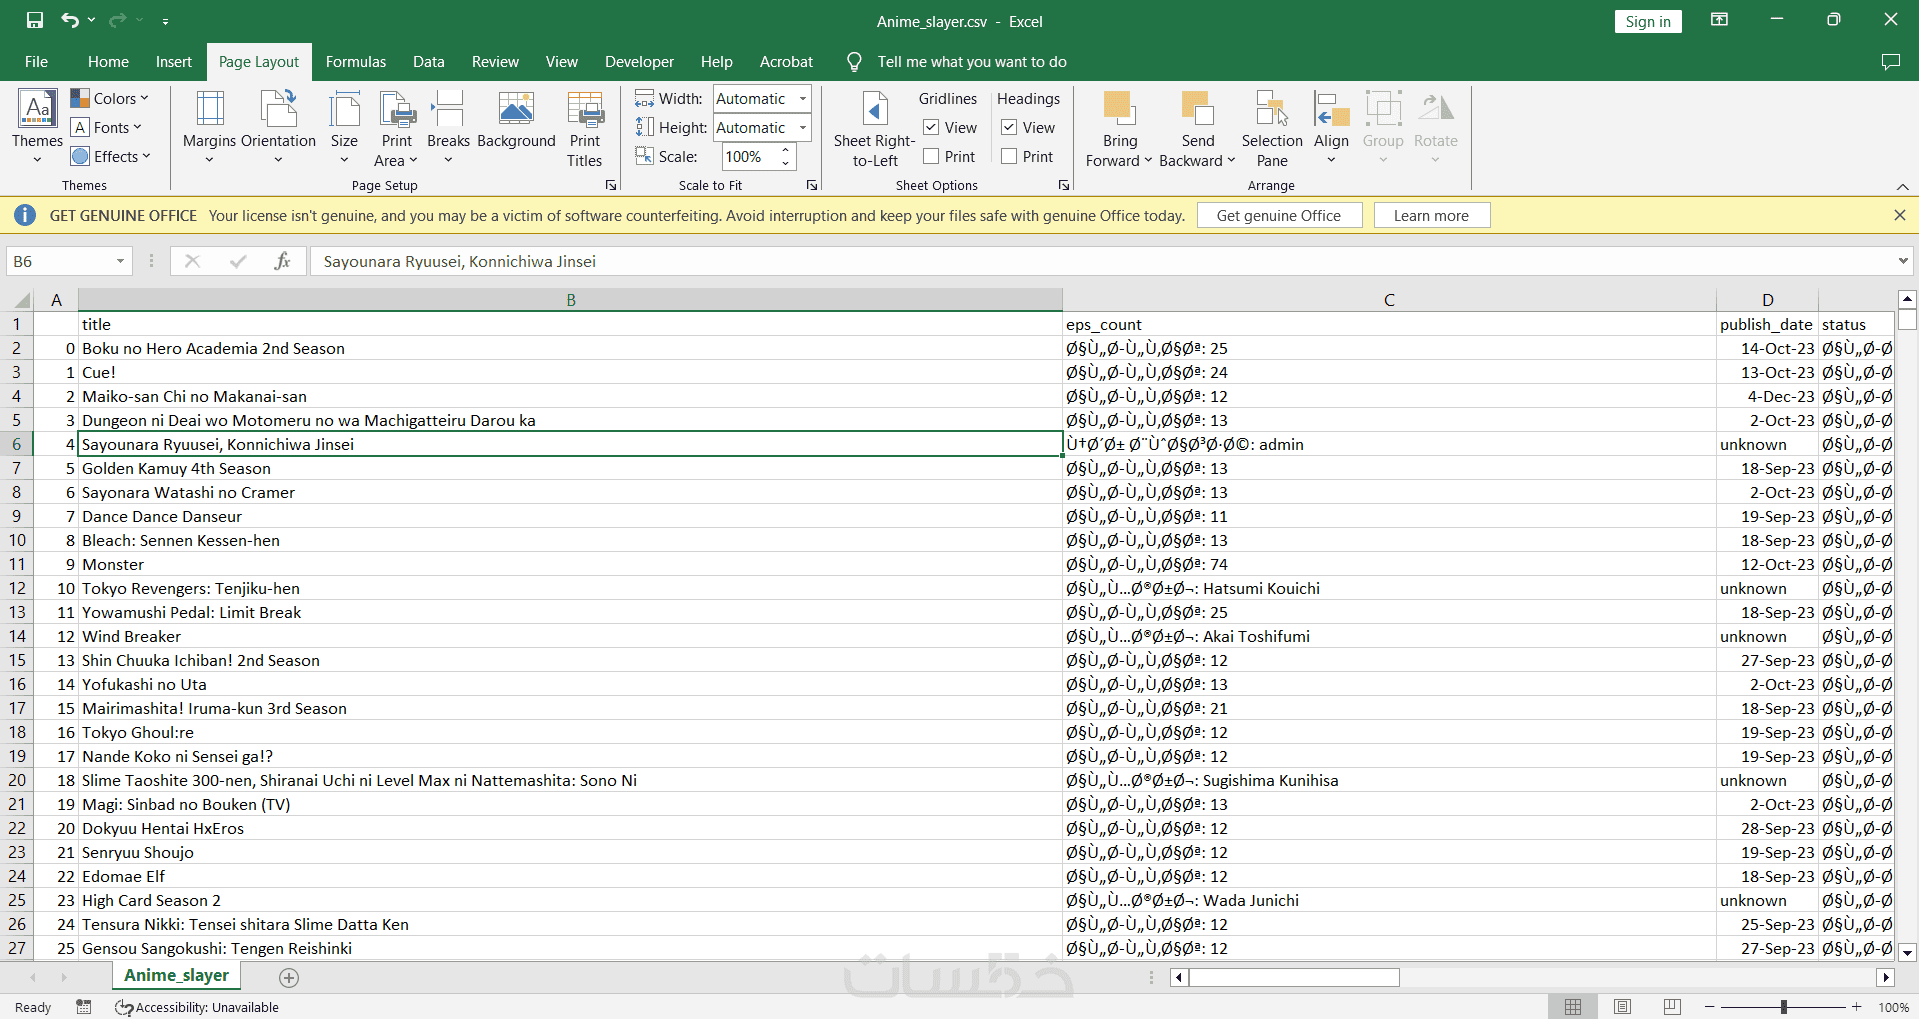Open the Align objects menu
This screenshot has height=1019, width=1919.
pyautogui.click(x=1331, y=128)
